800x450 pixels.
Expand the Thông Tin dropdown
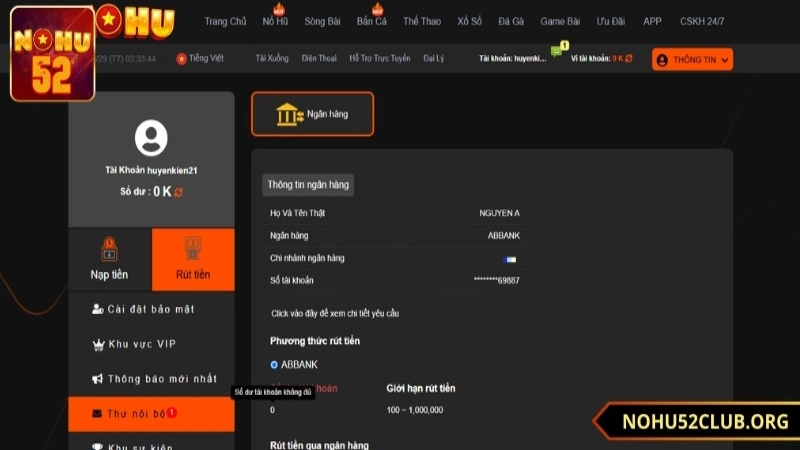(692, 60)
